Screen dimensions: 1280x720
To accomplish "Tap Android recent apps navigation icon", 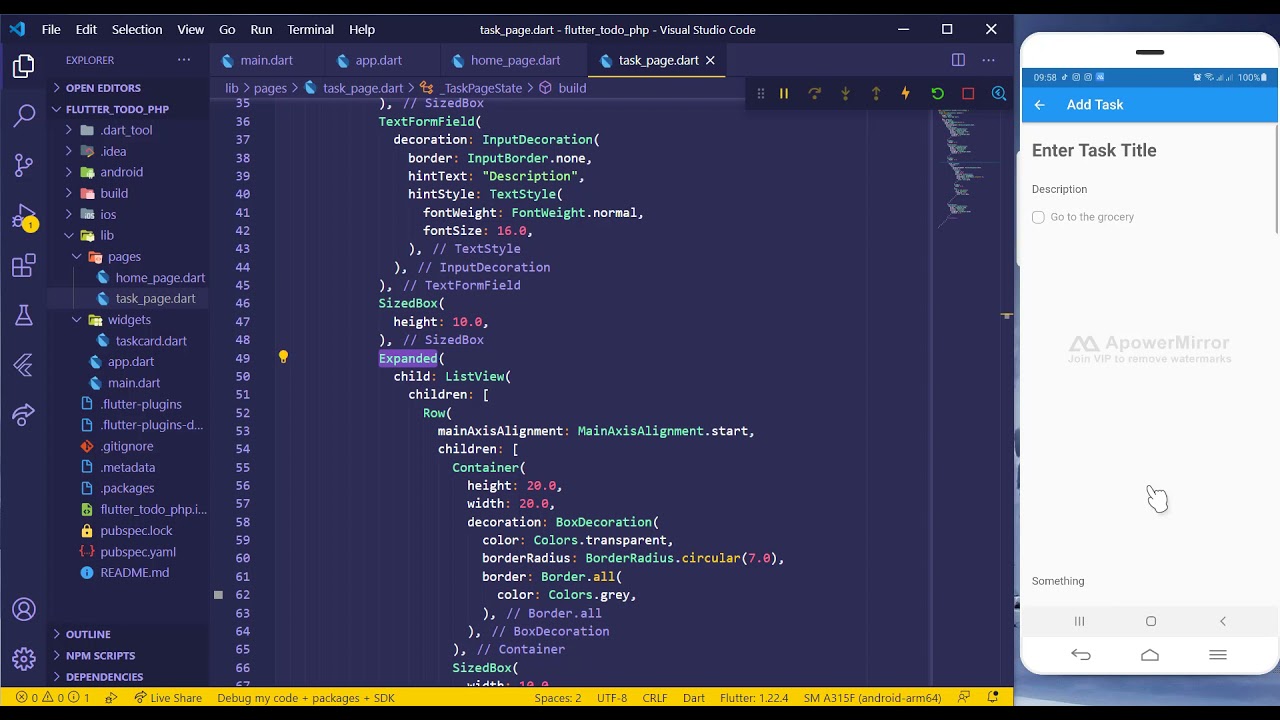I will pos(1079,621).
